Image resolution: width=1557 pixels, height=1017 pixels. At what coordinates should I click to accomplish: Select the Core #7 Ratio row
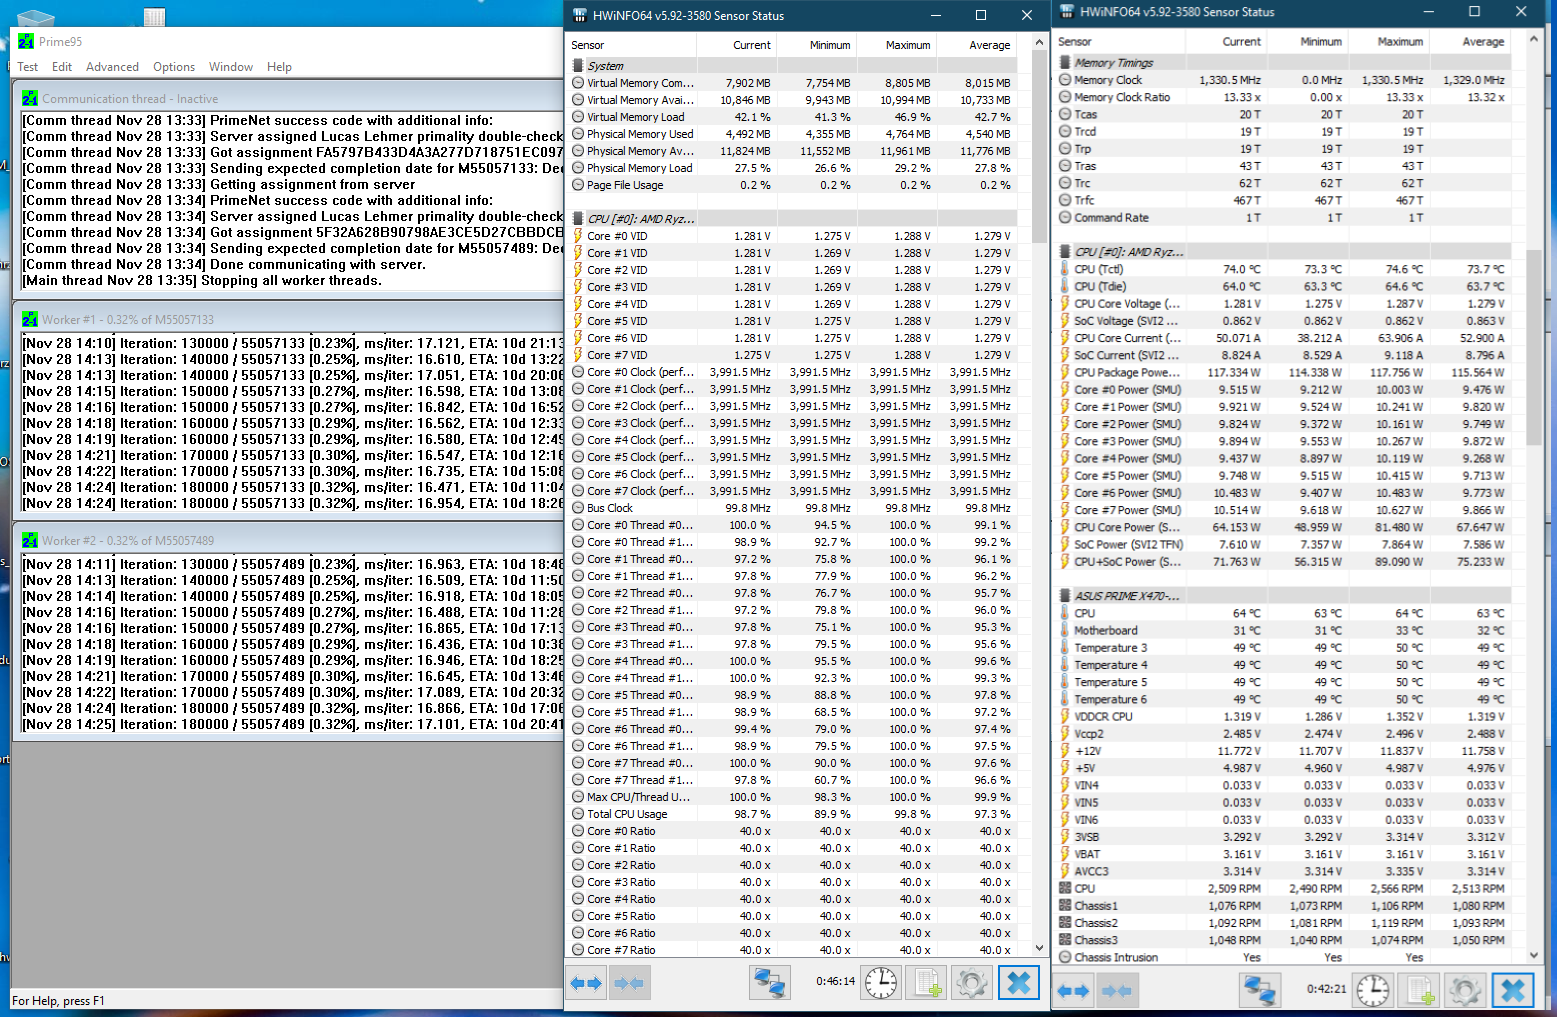[792, 950]
